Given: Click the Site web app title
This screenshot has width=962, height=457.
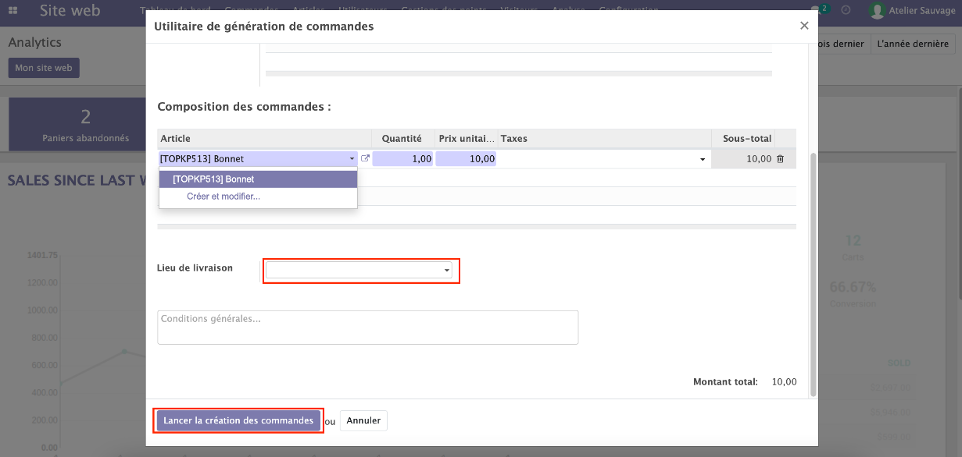Looking at the screenshot, I should pyautogui.click(x=70, y=10).
